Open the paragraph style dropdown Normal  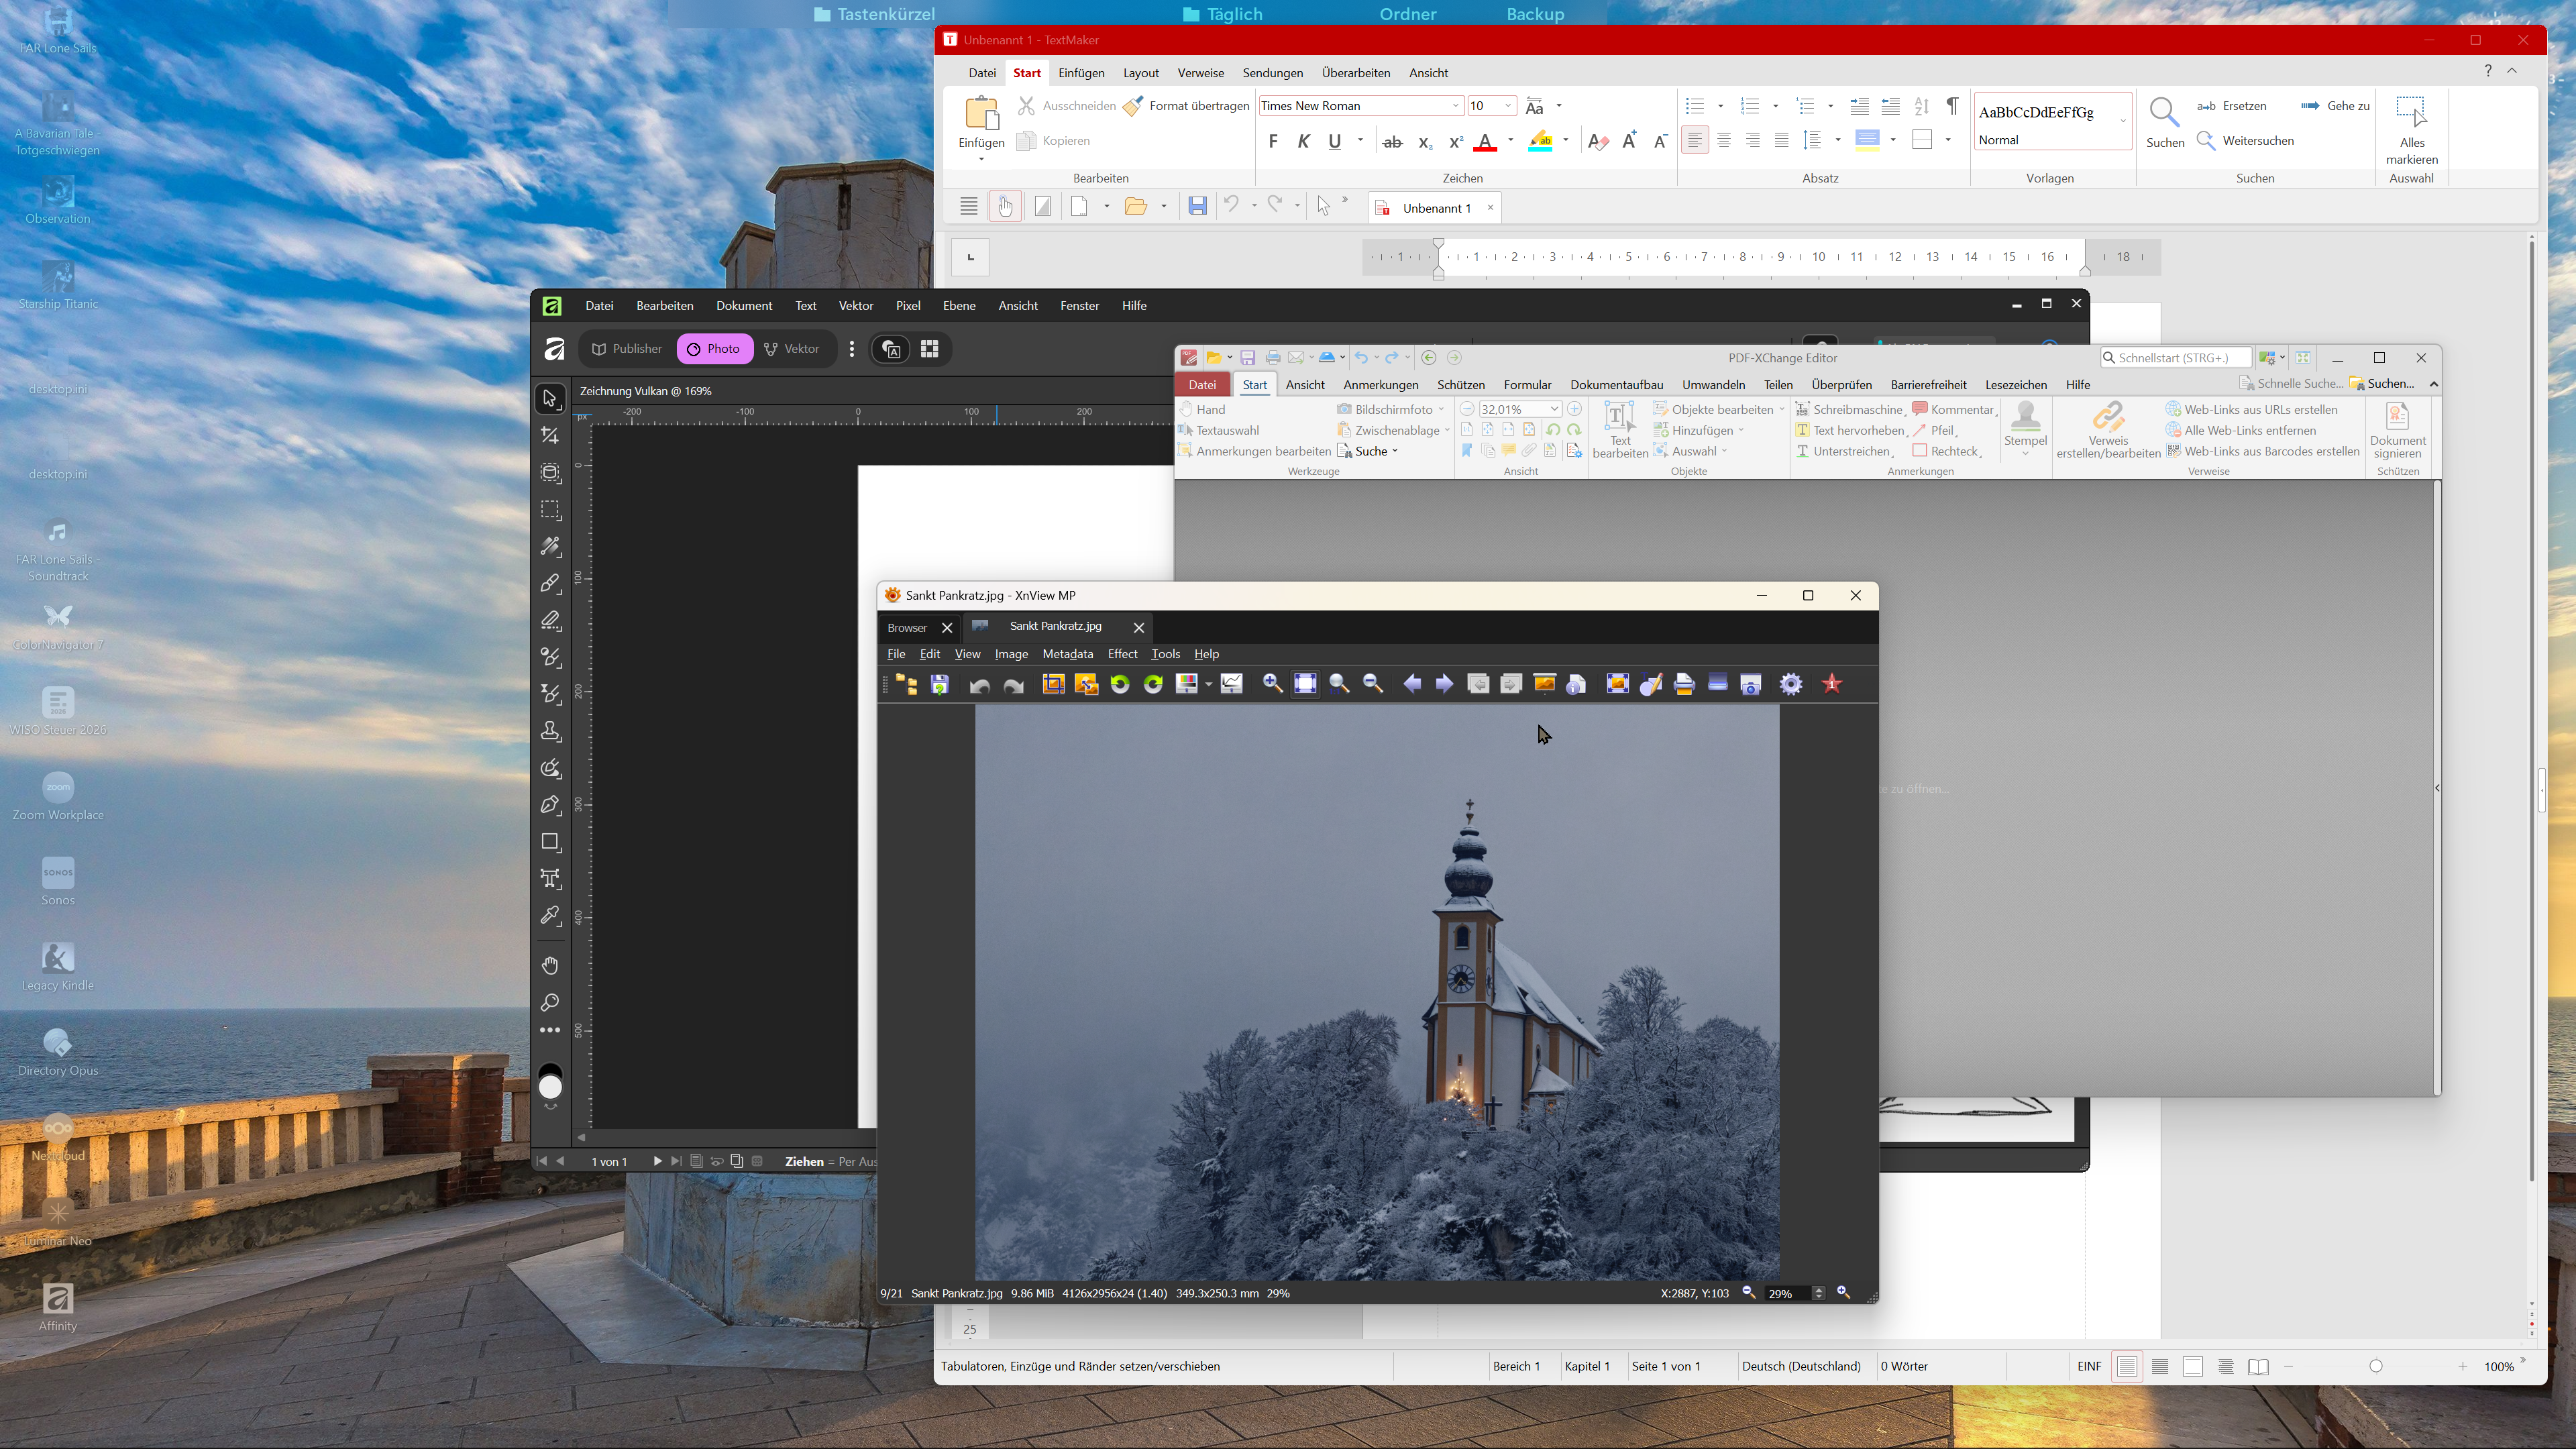[2122, 122]
